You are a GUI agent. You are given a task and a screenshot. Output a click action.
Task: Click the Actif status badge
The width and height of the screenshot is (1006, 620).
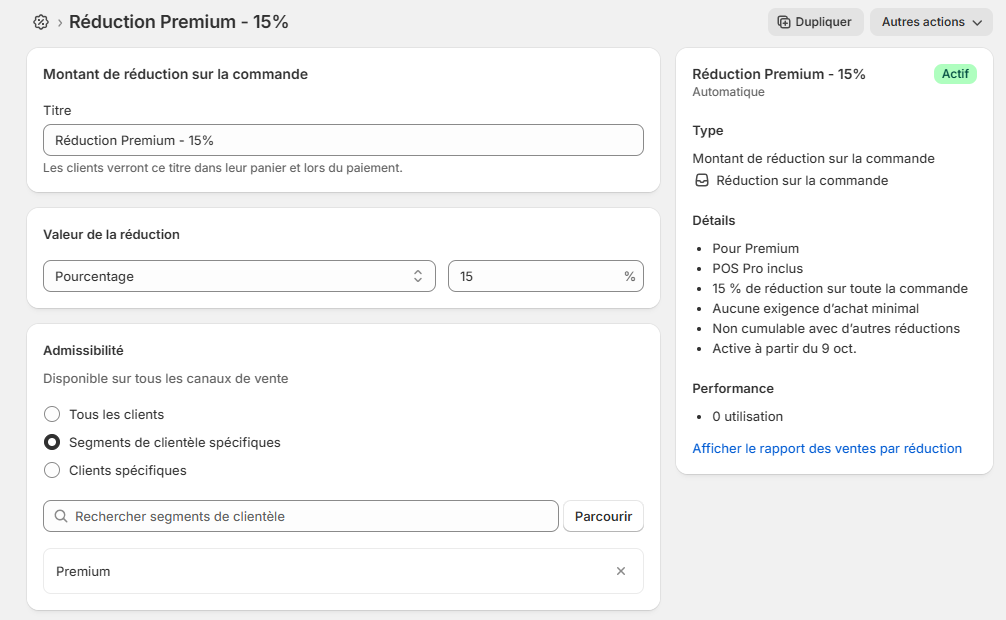[954, 74]
